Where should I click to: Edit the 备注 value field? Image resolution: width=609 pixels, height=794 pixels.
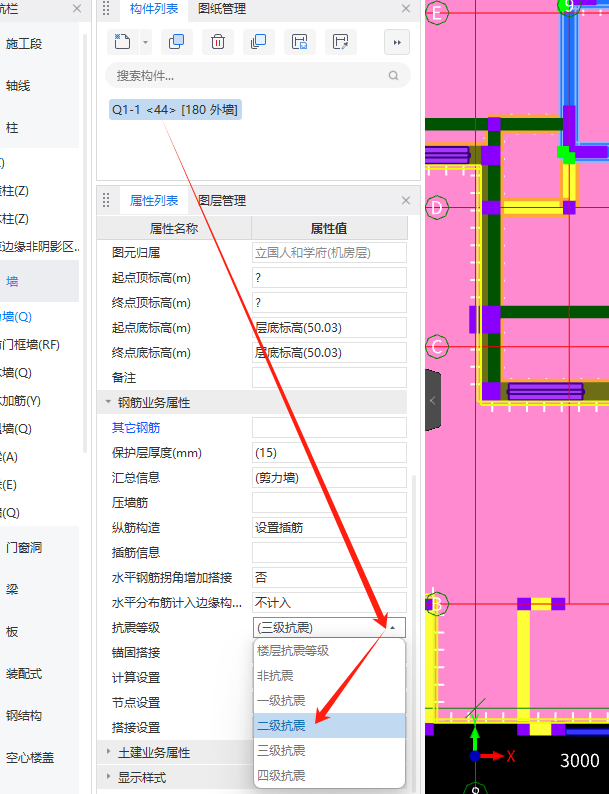pos(330,378)
